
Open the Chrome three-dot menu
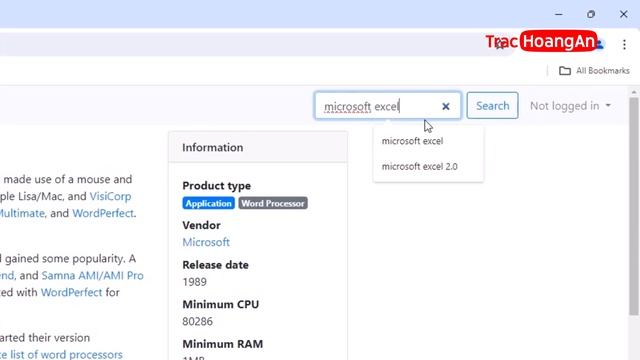pos(624,44)
